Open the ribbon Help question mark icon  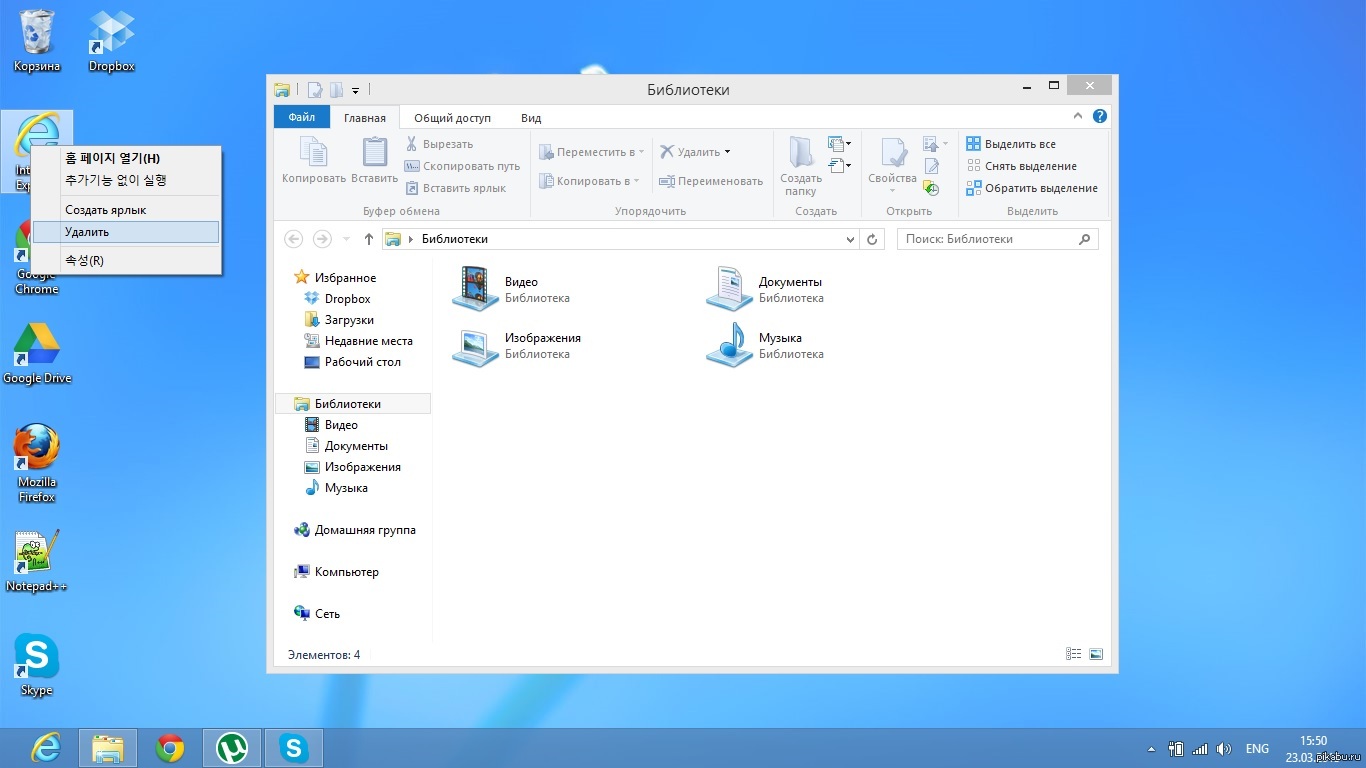pyautogui.click(x=1100, y=116)
